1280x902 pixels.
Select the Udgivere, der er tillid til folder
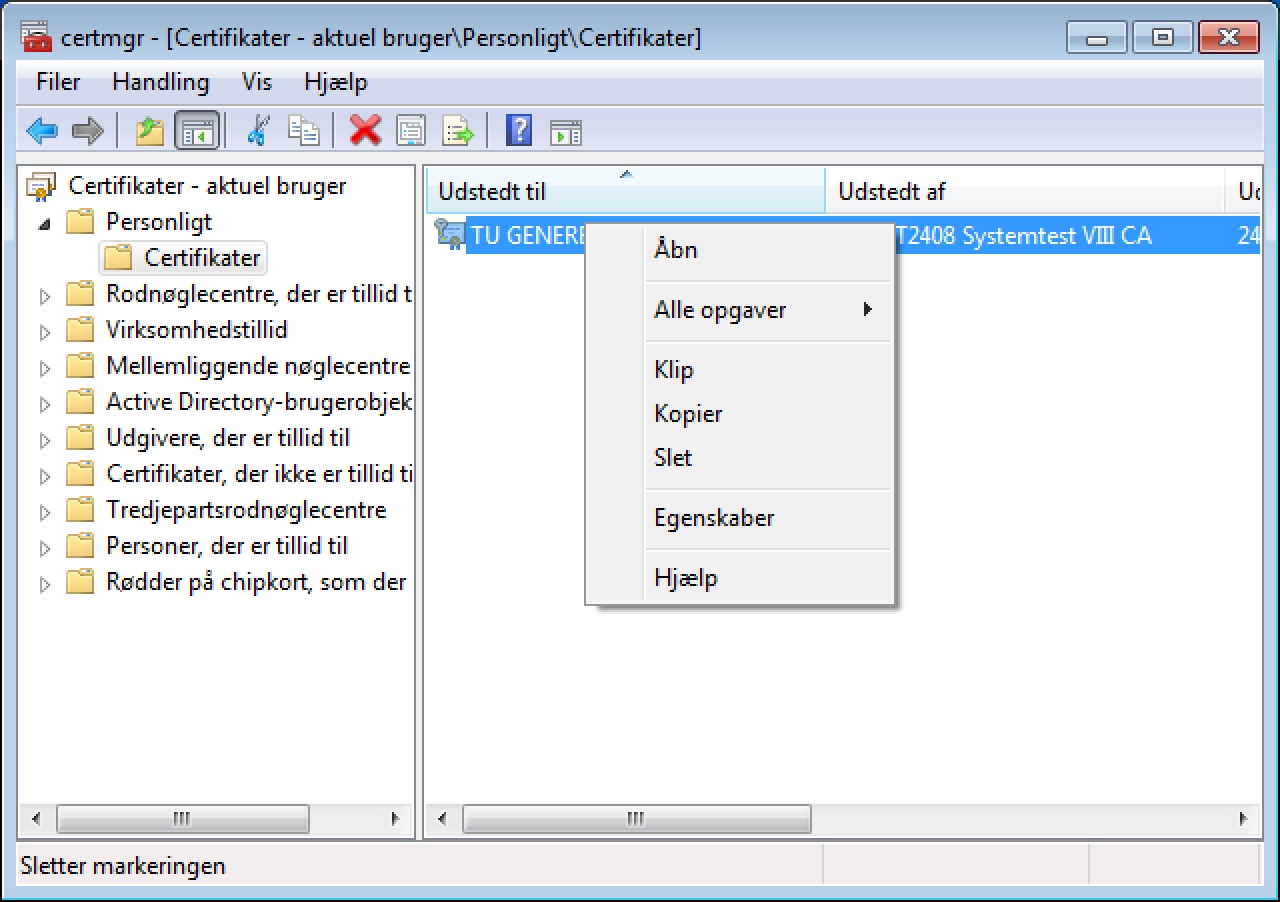(227, 438)
